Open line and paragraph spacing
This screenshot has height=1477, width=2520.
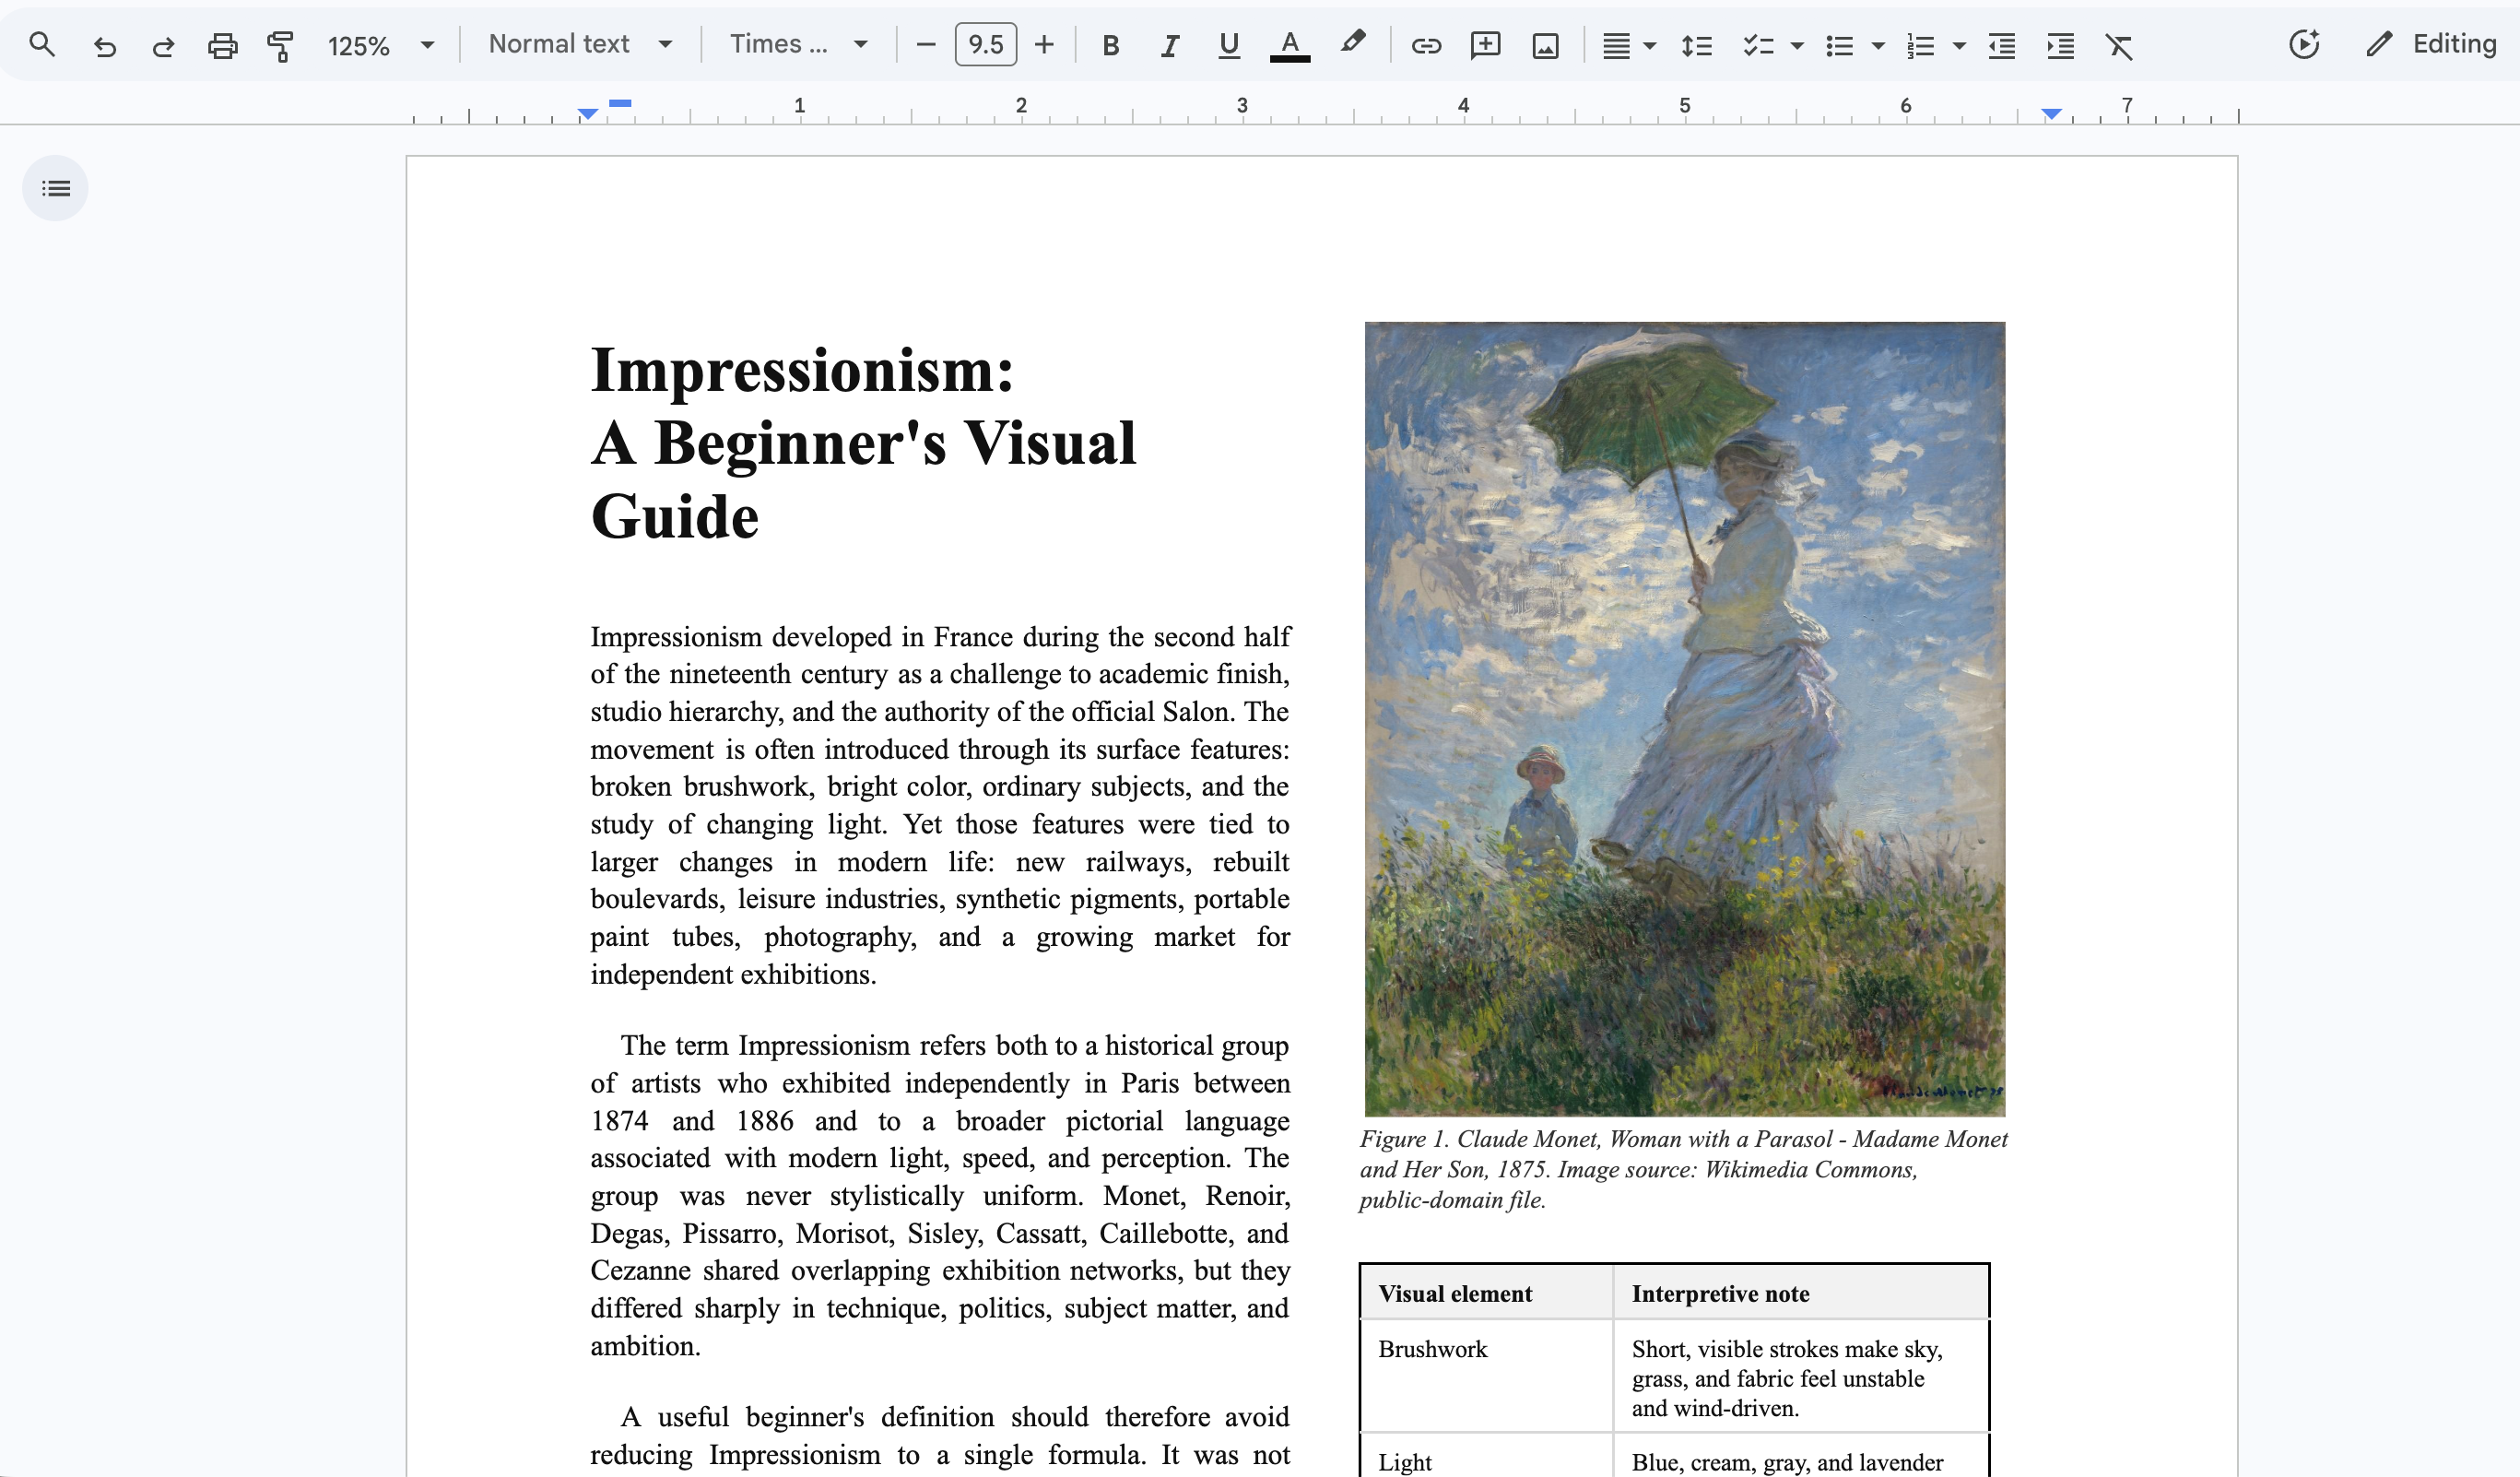(1697, 45)
